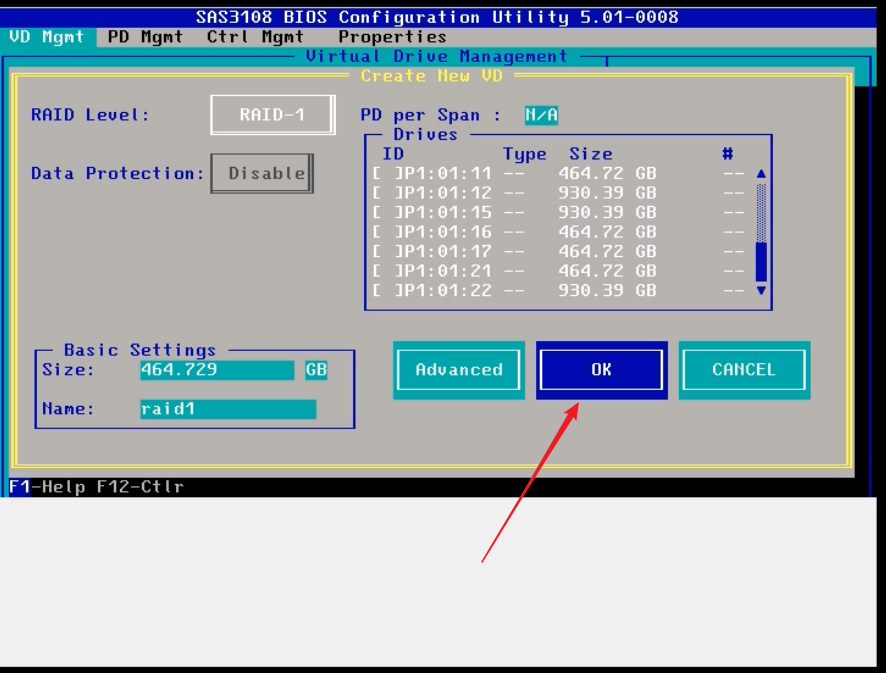Image resolution: width=886 pixels, height=673 pixels.
Task: Click the 930.39 GB size of P1:01:22
Action: coord(607,290)
